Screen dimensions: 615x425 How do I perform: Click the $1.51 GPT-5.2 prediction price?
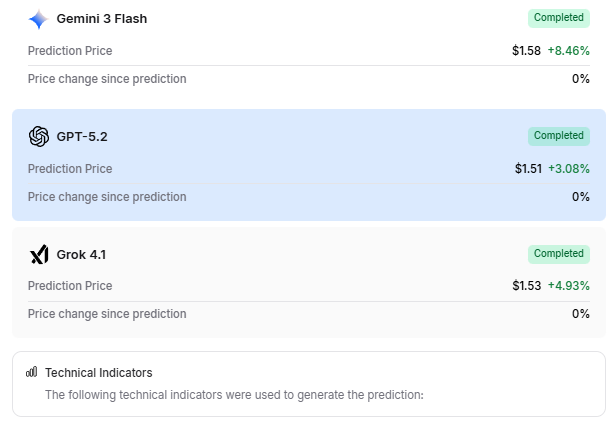[528, 169]
